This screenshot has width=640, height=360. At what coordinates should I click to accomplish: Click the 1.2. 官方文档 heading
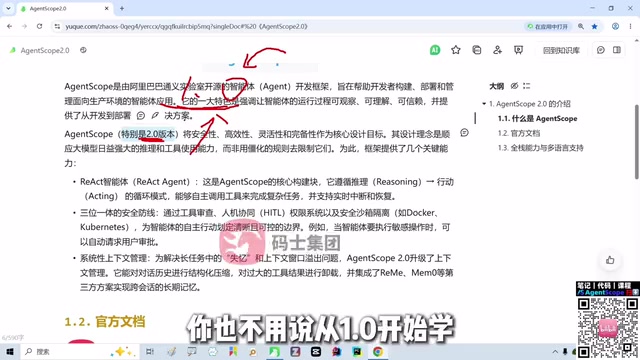[105, 322]
